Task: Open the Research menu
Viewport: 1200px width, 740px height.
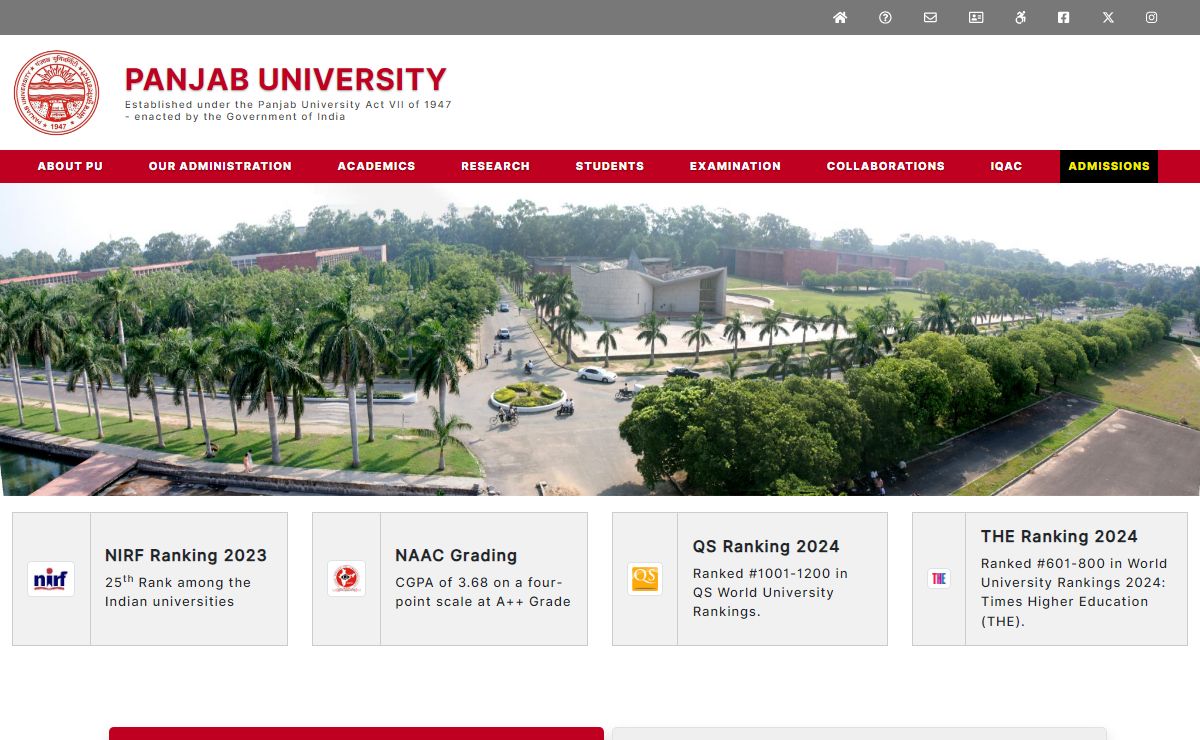Action: (x=495, y=166)
